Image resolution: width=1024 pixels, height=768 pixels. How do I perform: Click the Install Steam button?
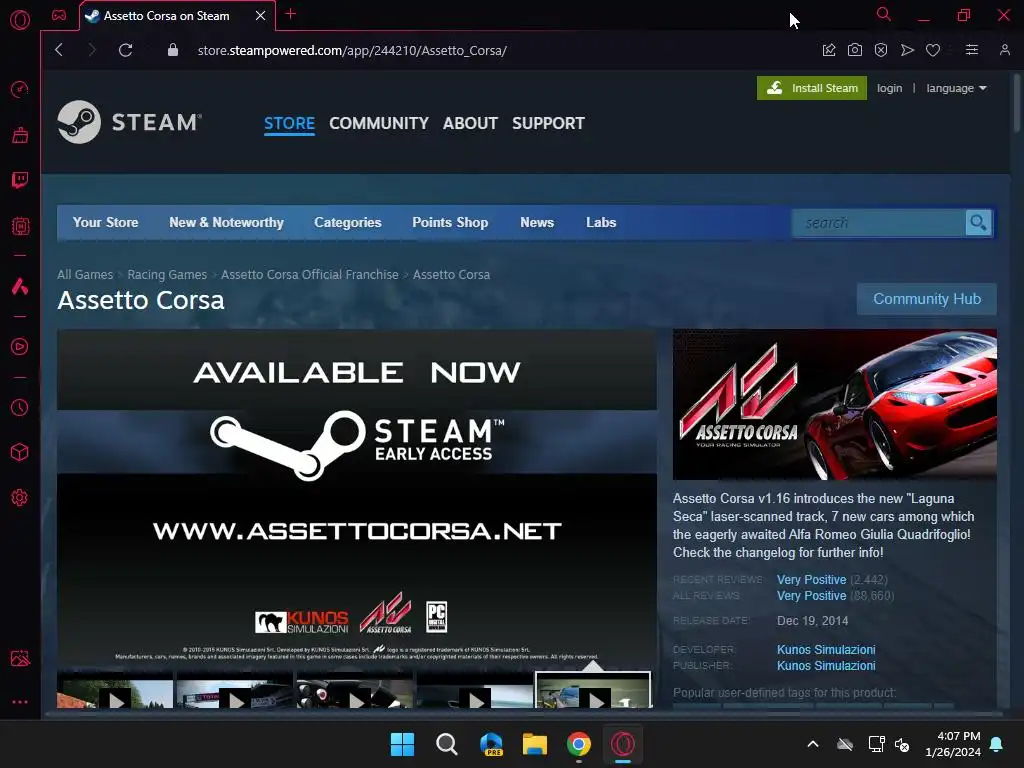pyautogui.click(x=812, y=88)
